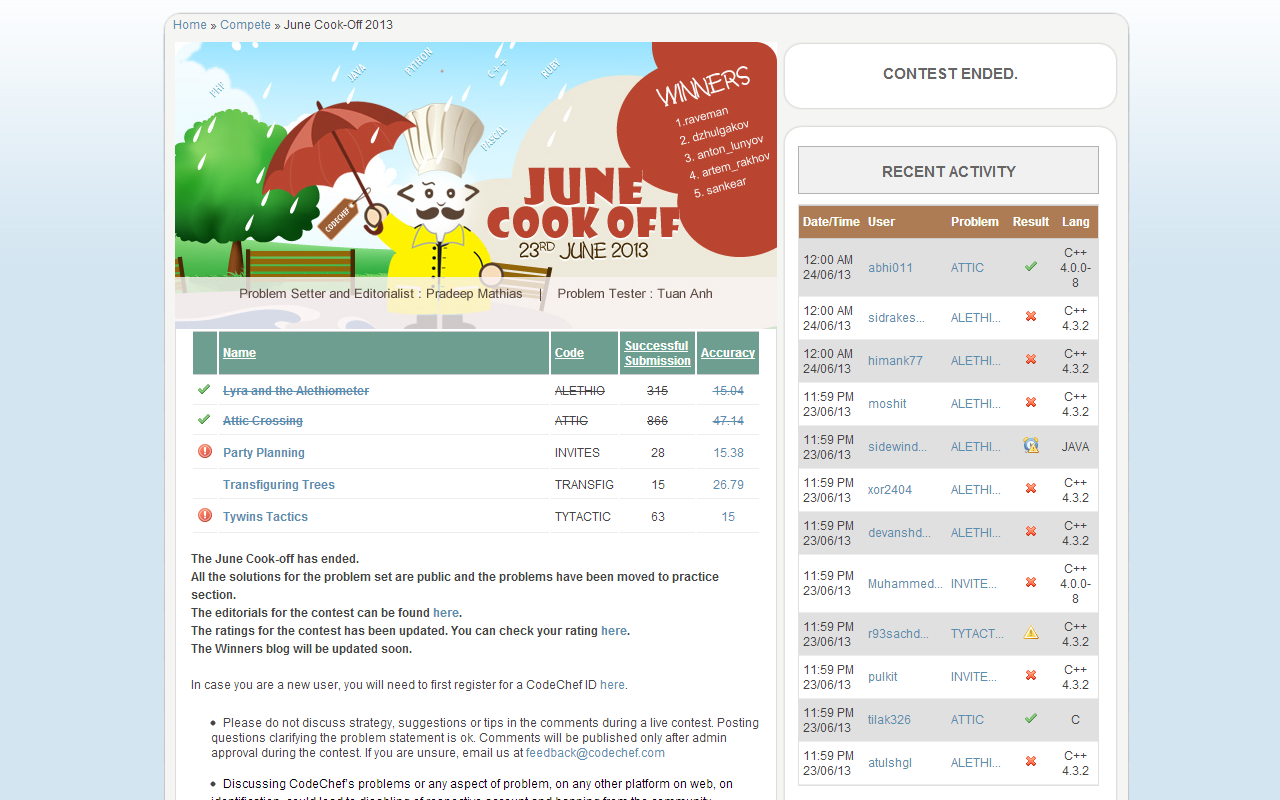The width and height of the screenshot is (1280, 800).
Task: Go to Home in the breadcrumb
Action: (190, 25)
